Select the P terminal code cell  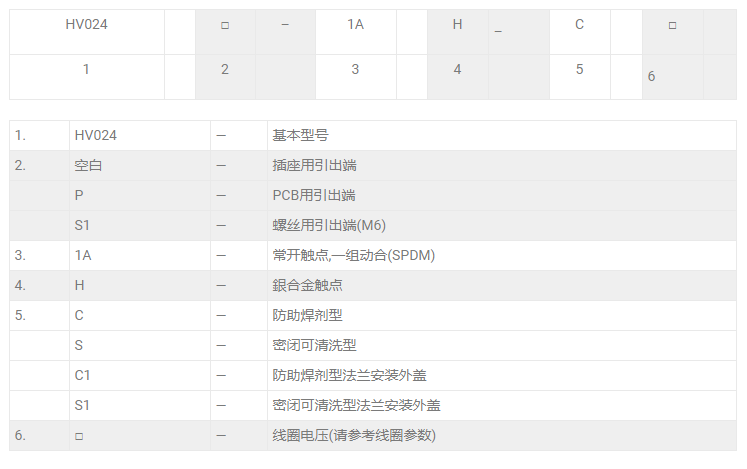point(79,195)
